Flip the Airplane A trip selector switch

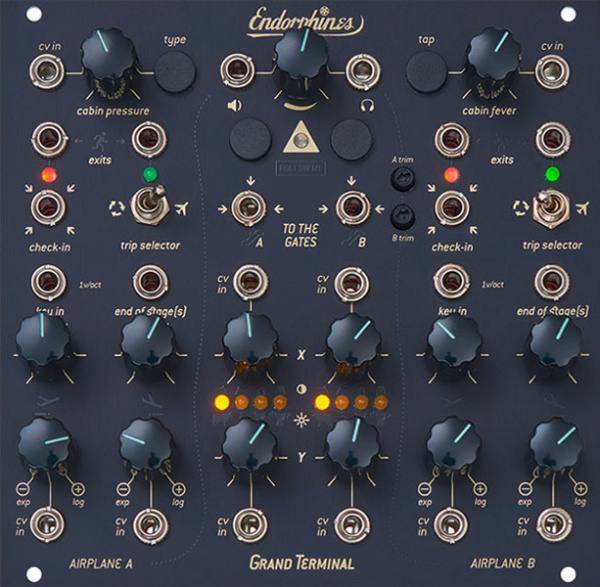[x=150, y=205]
